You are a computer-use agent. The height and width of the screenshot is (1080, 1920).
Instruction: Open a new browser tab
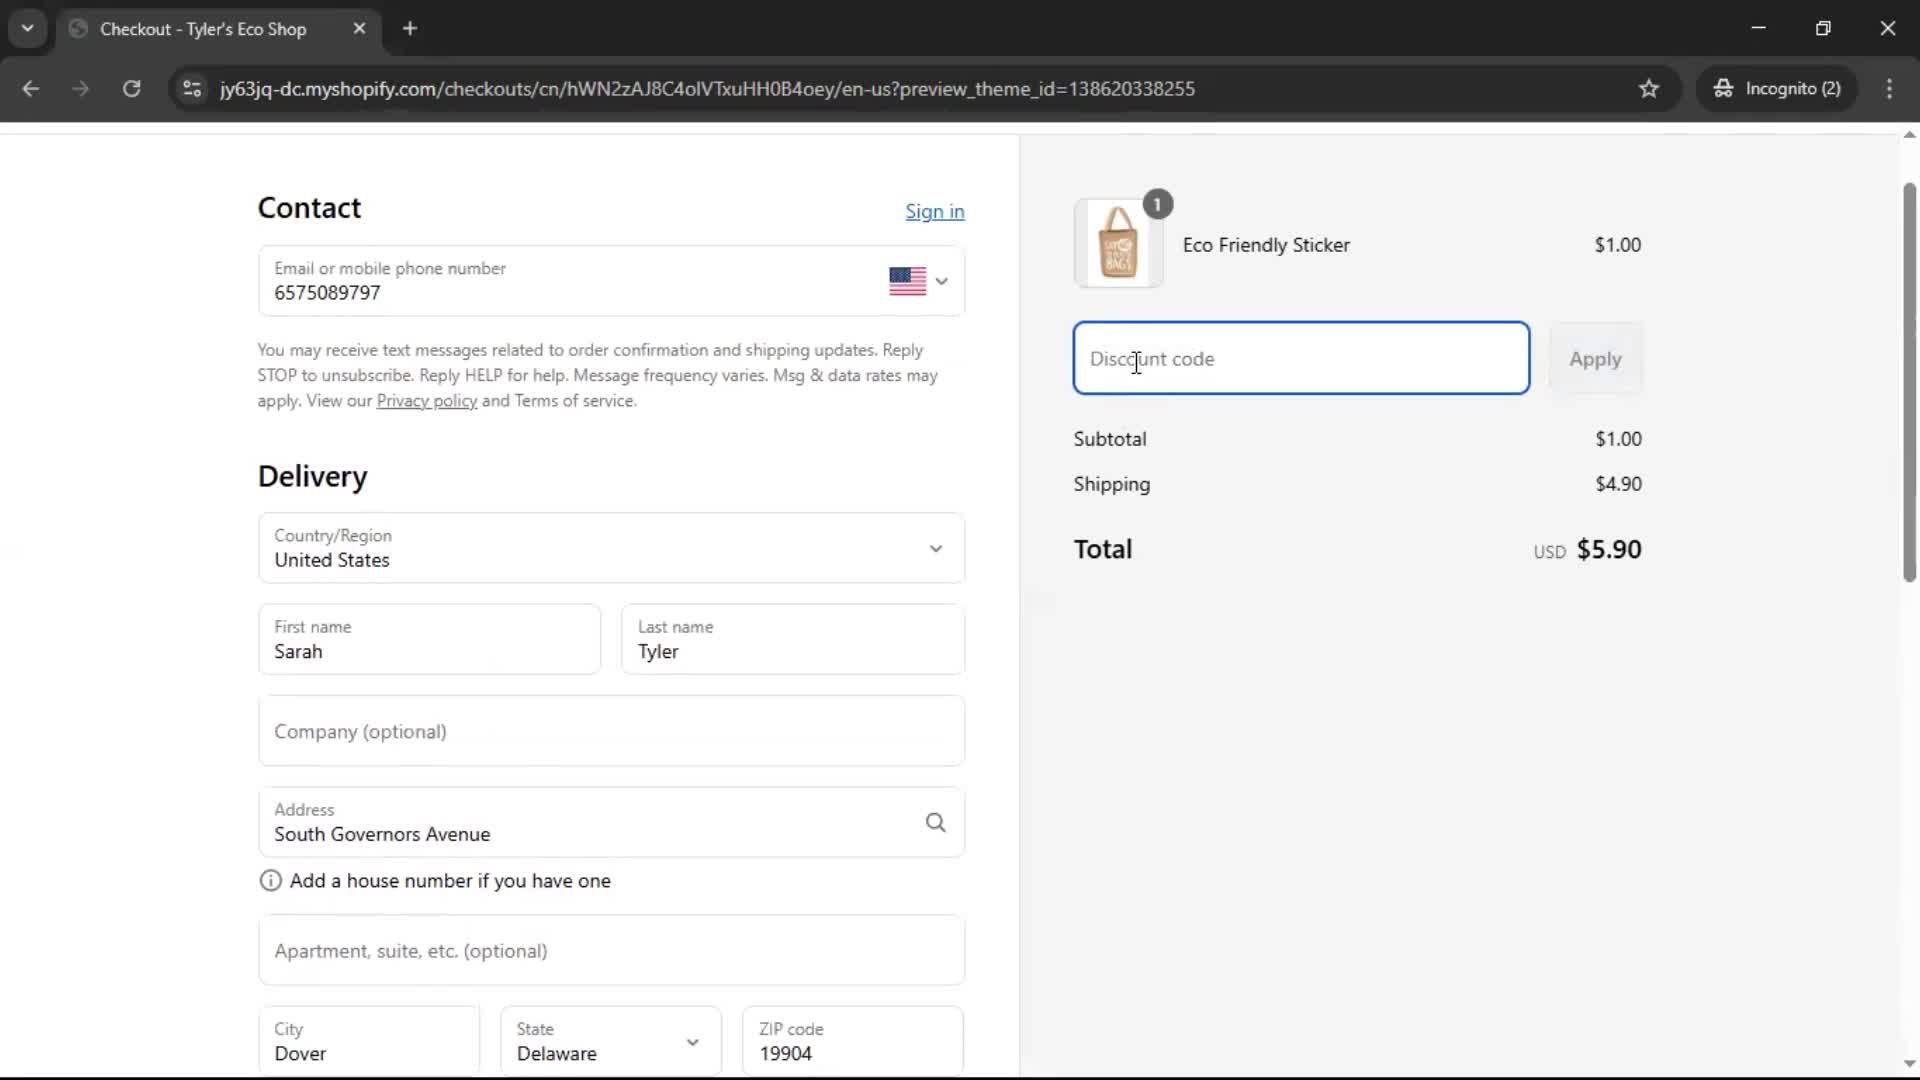(x=410, y=28)
